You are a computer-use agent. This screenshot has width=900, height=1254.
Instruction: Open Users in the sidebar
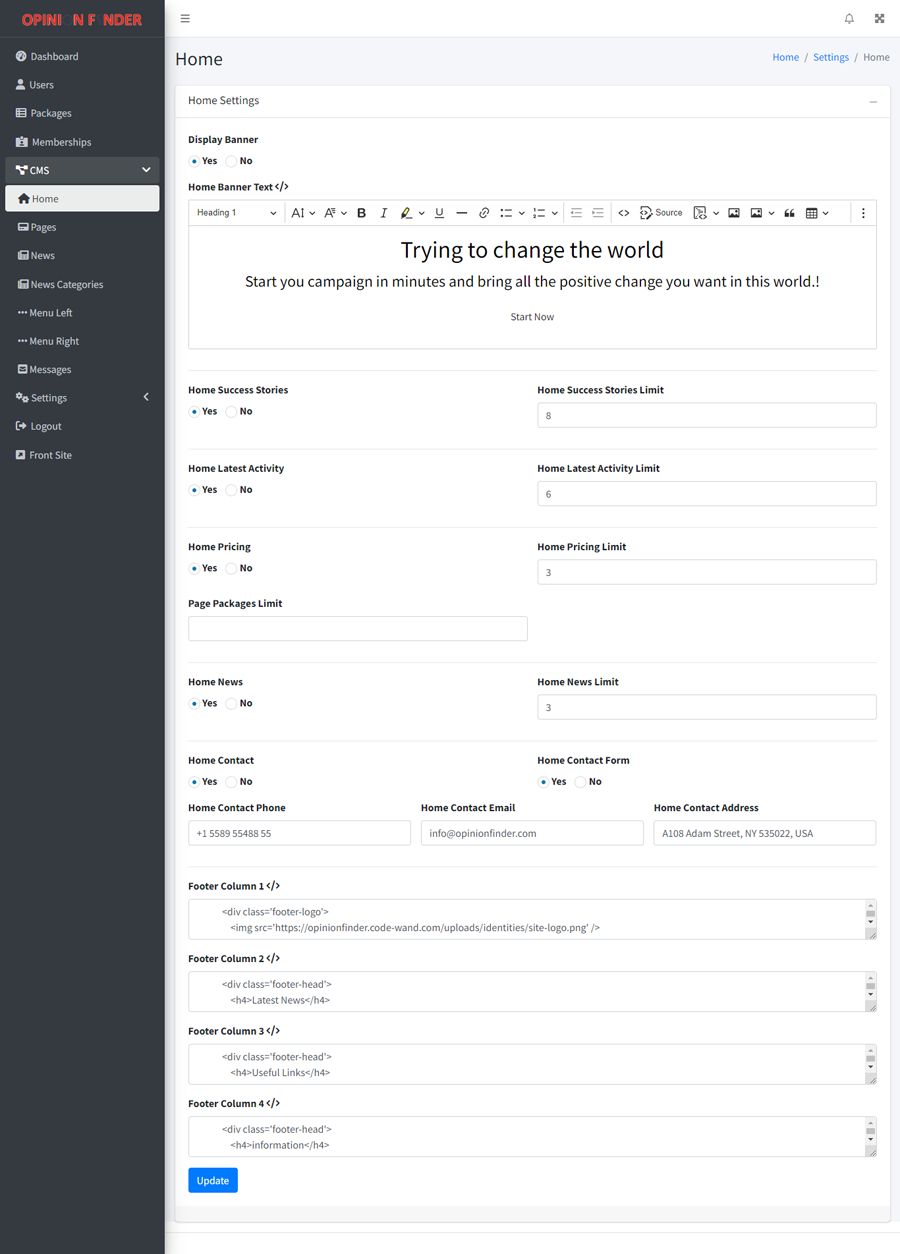click(x=82, y=85)
